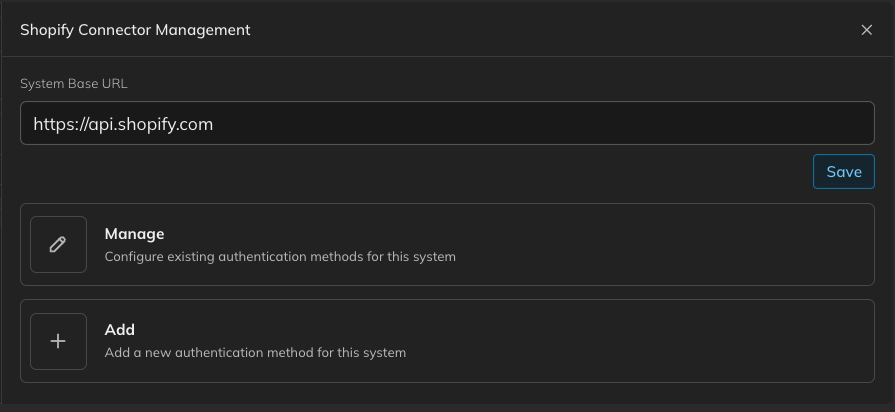Click the pencil edit icon in Manage card
Screen dimensions: 895x412
click(58, 244)
